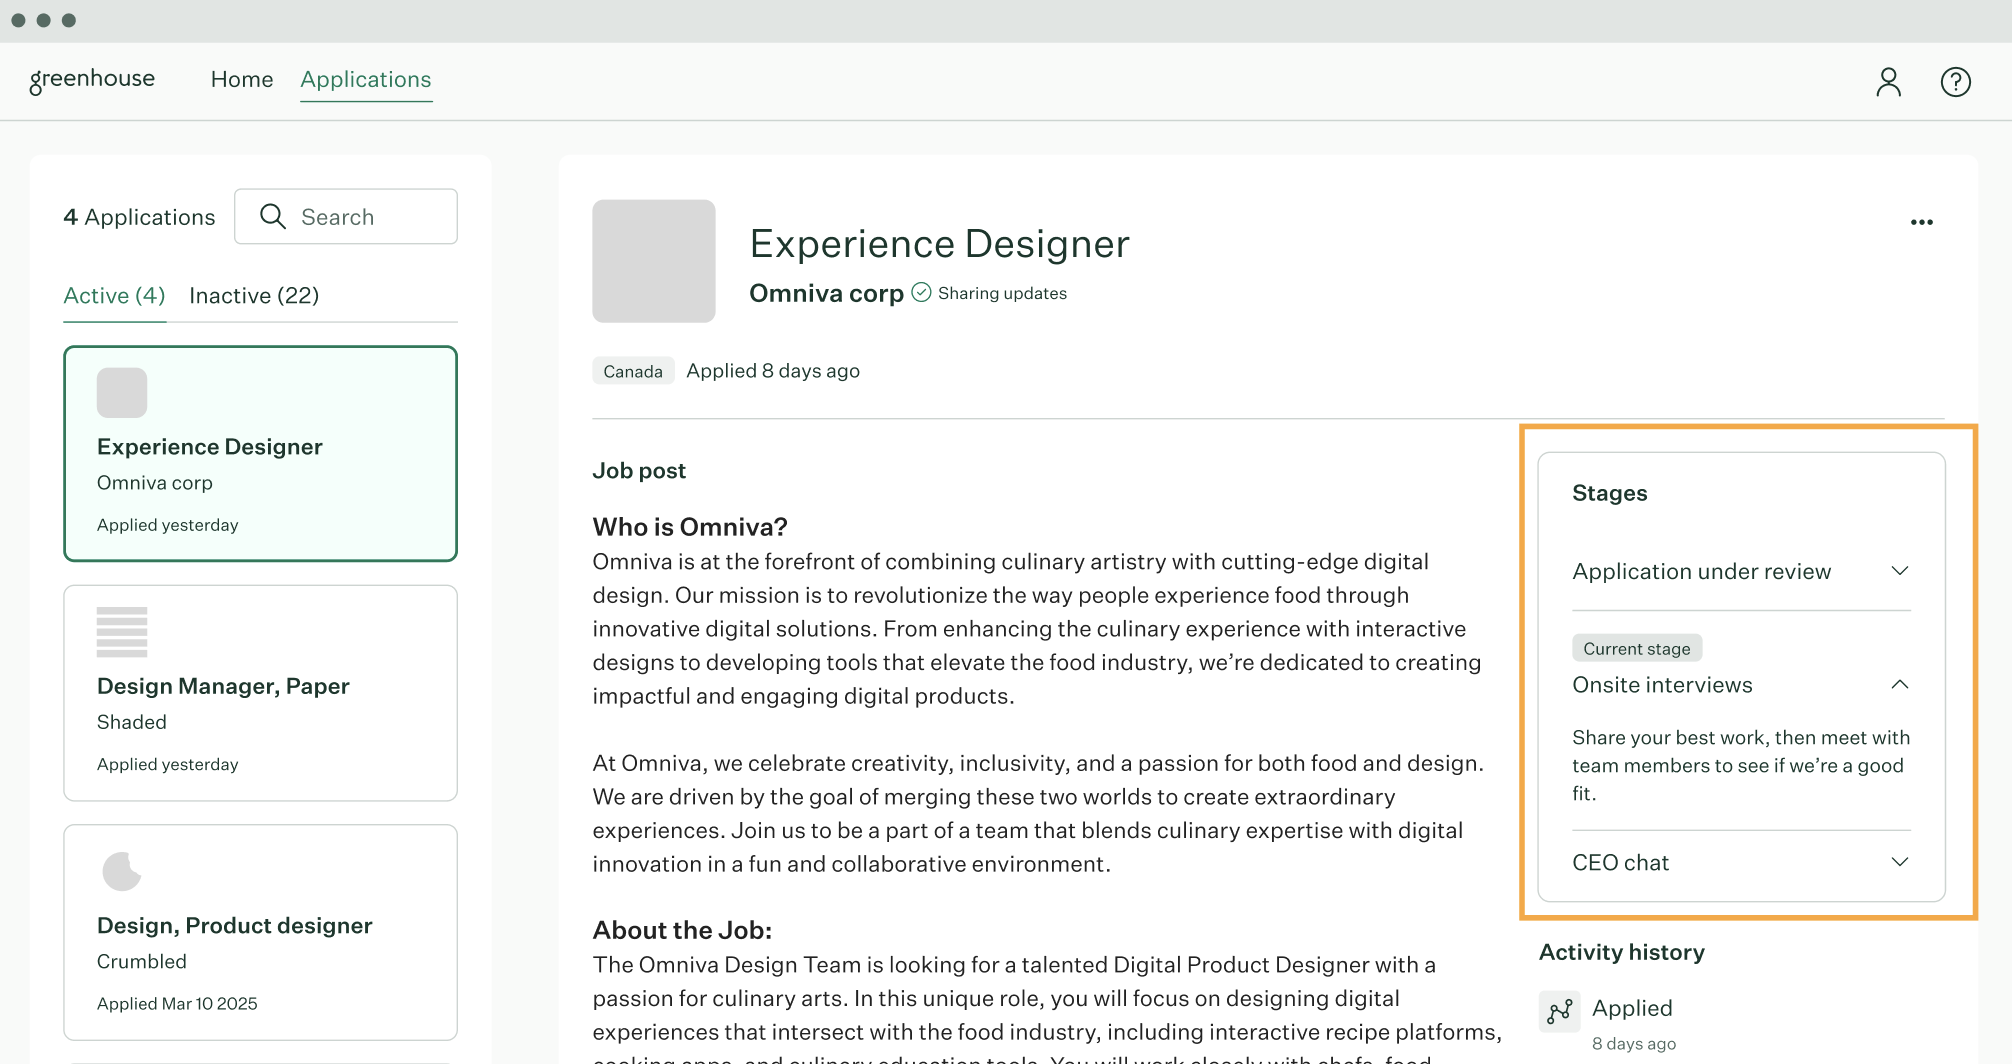The image size is (2012, 1064).
Task: Click the Canada location tag
Action: coord(632,370)
